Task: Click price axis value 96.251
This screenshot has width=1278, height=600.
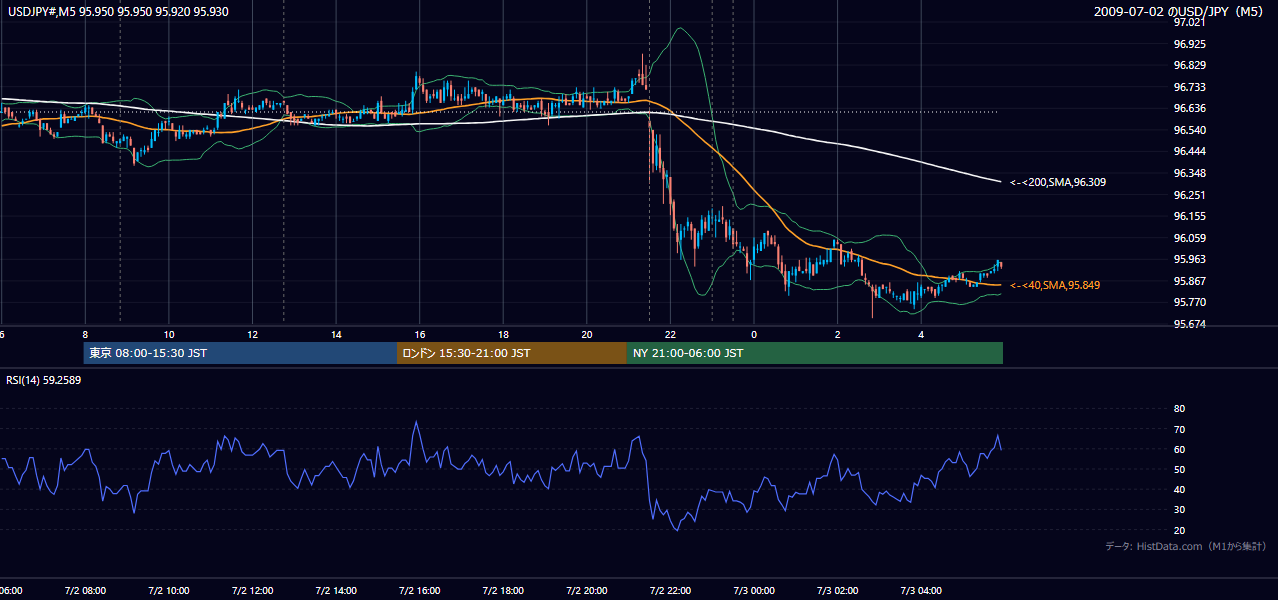Action: point(1190,195)
